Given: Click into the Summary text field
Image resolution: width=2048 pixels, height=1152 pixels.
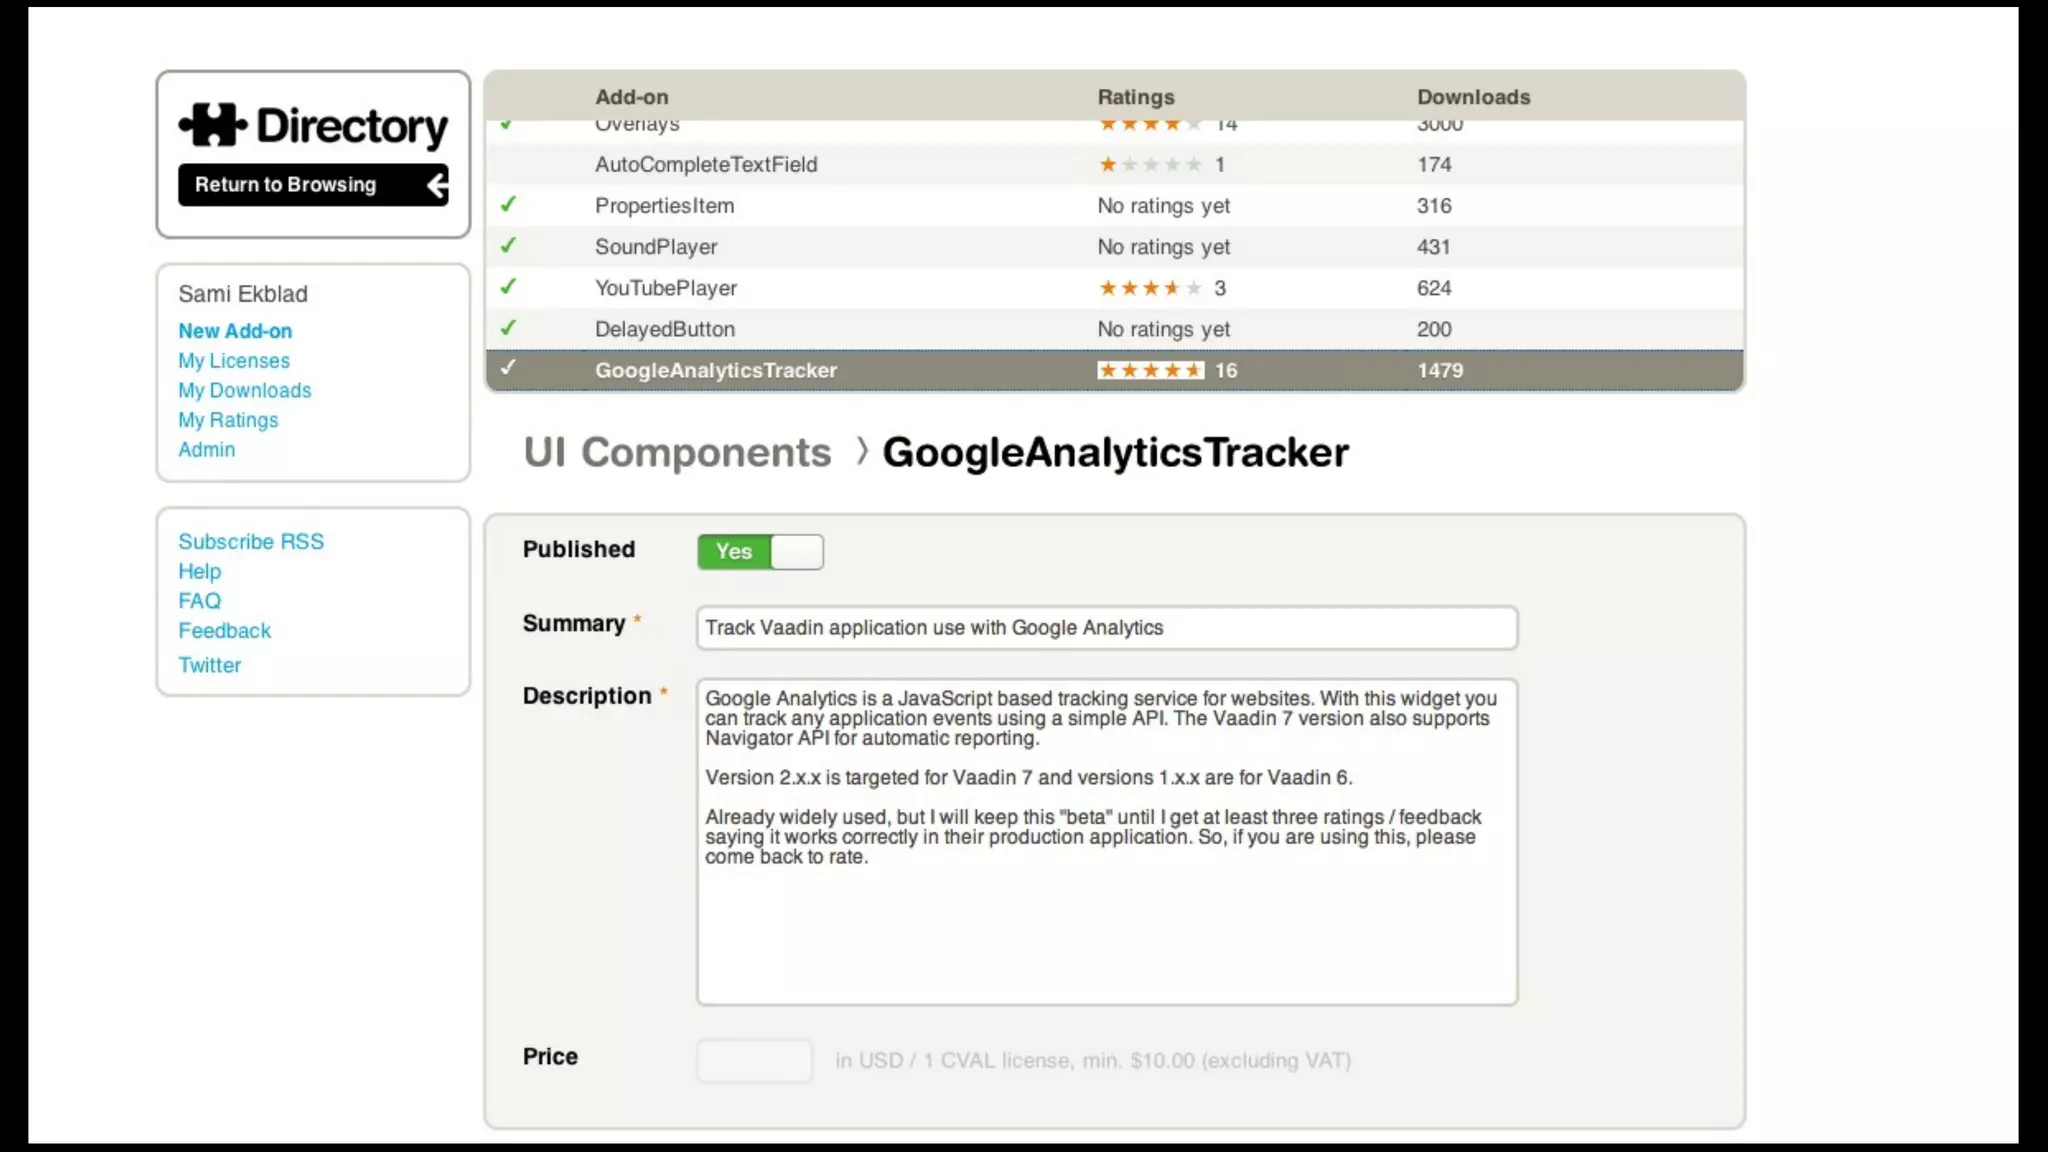Looking at the screenshot, I should (1106, 628).
